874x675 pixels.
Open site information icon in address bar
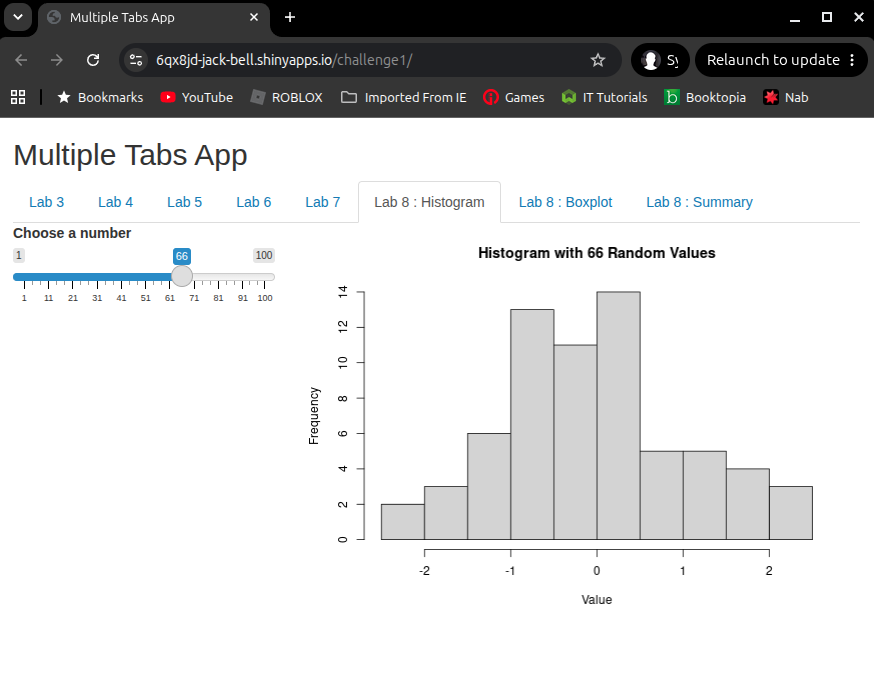(x=136, y=60)
